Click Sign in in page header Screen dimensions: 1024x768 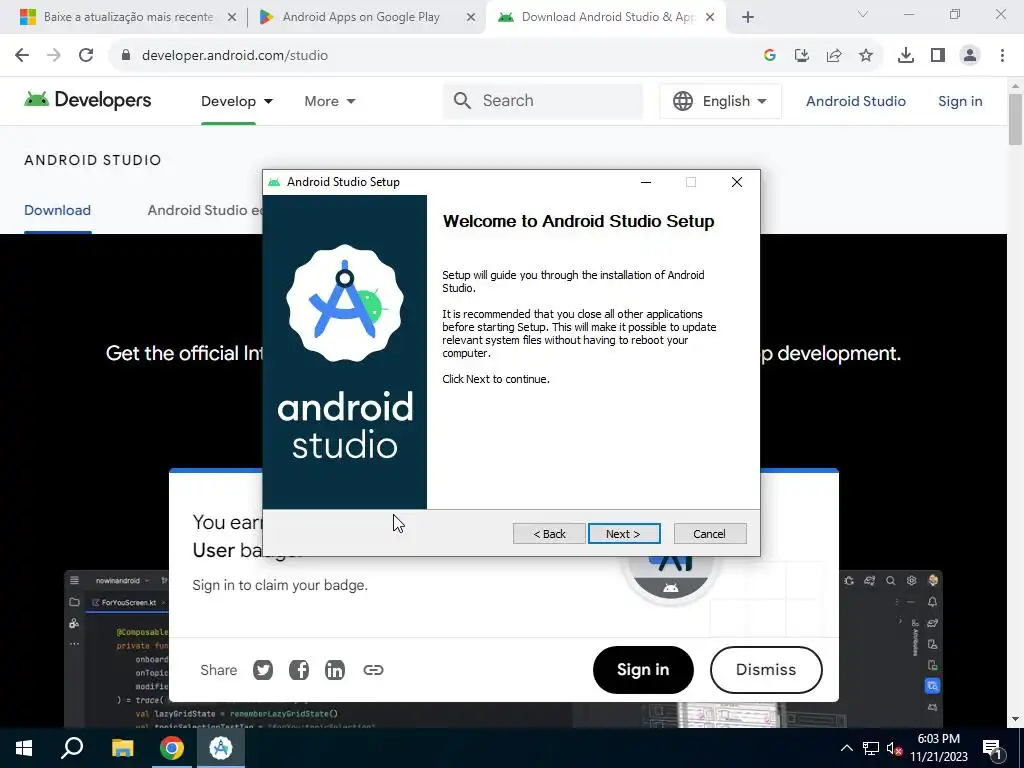pos(960,101)
